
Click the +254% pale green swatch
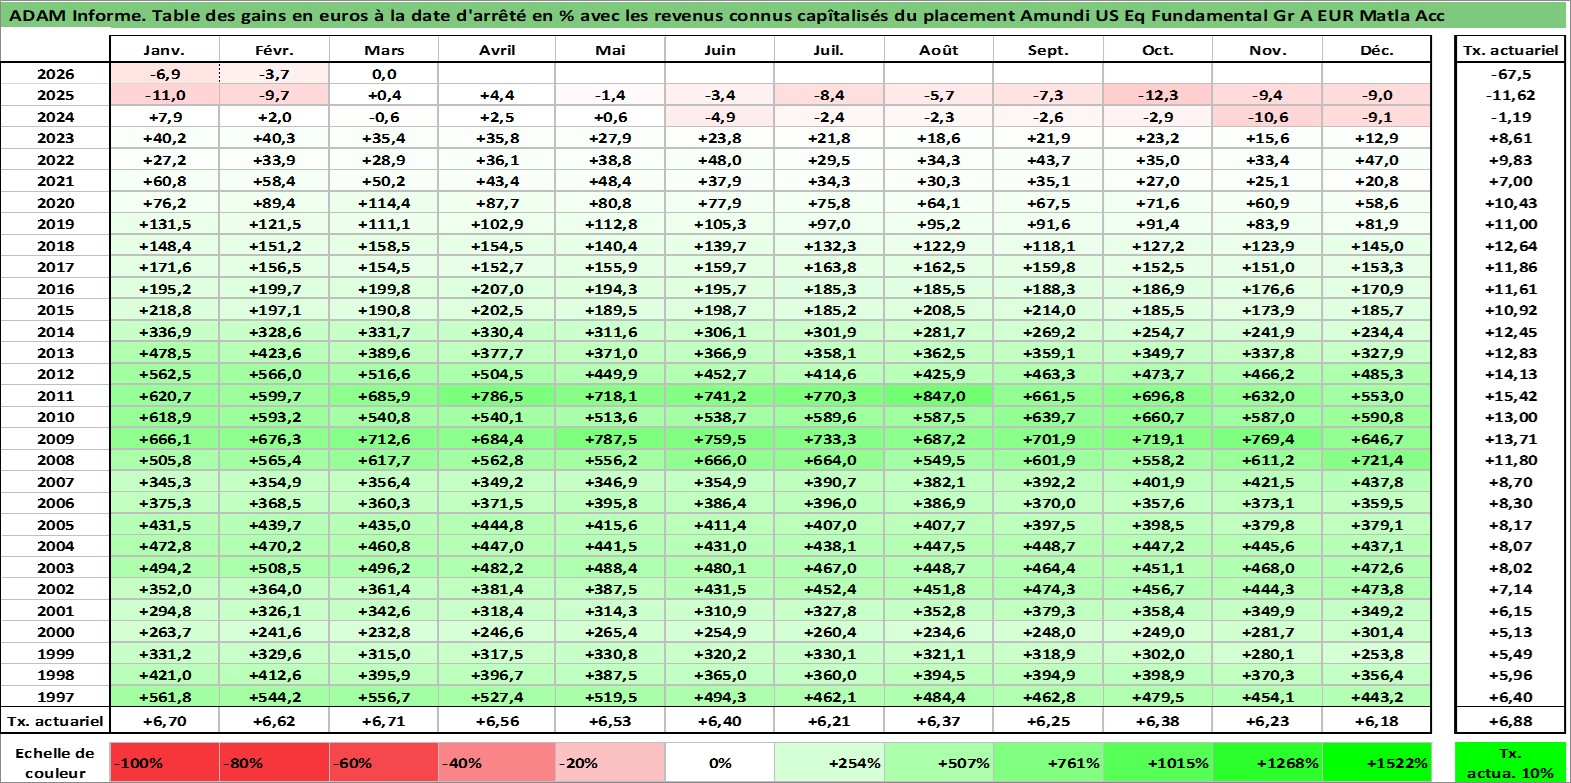click(x=829, y=763)
